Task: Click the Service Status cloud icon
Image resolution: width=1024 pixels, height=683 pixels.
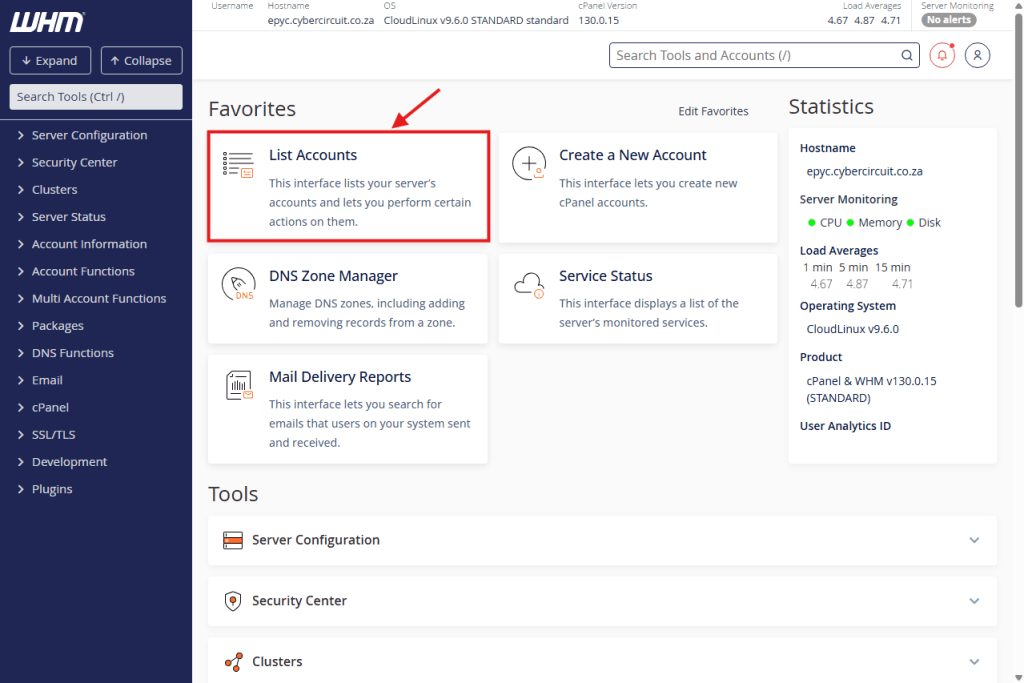Action: click(x=528, y=285)
